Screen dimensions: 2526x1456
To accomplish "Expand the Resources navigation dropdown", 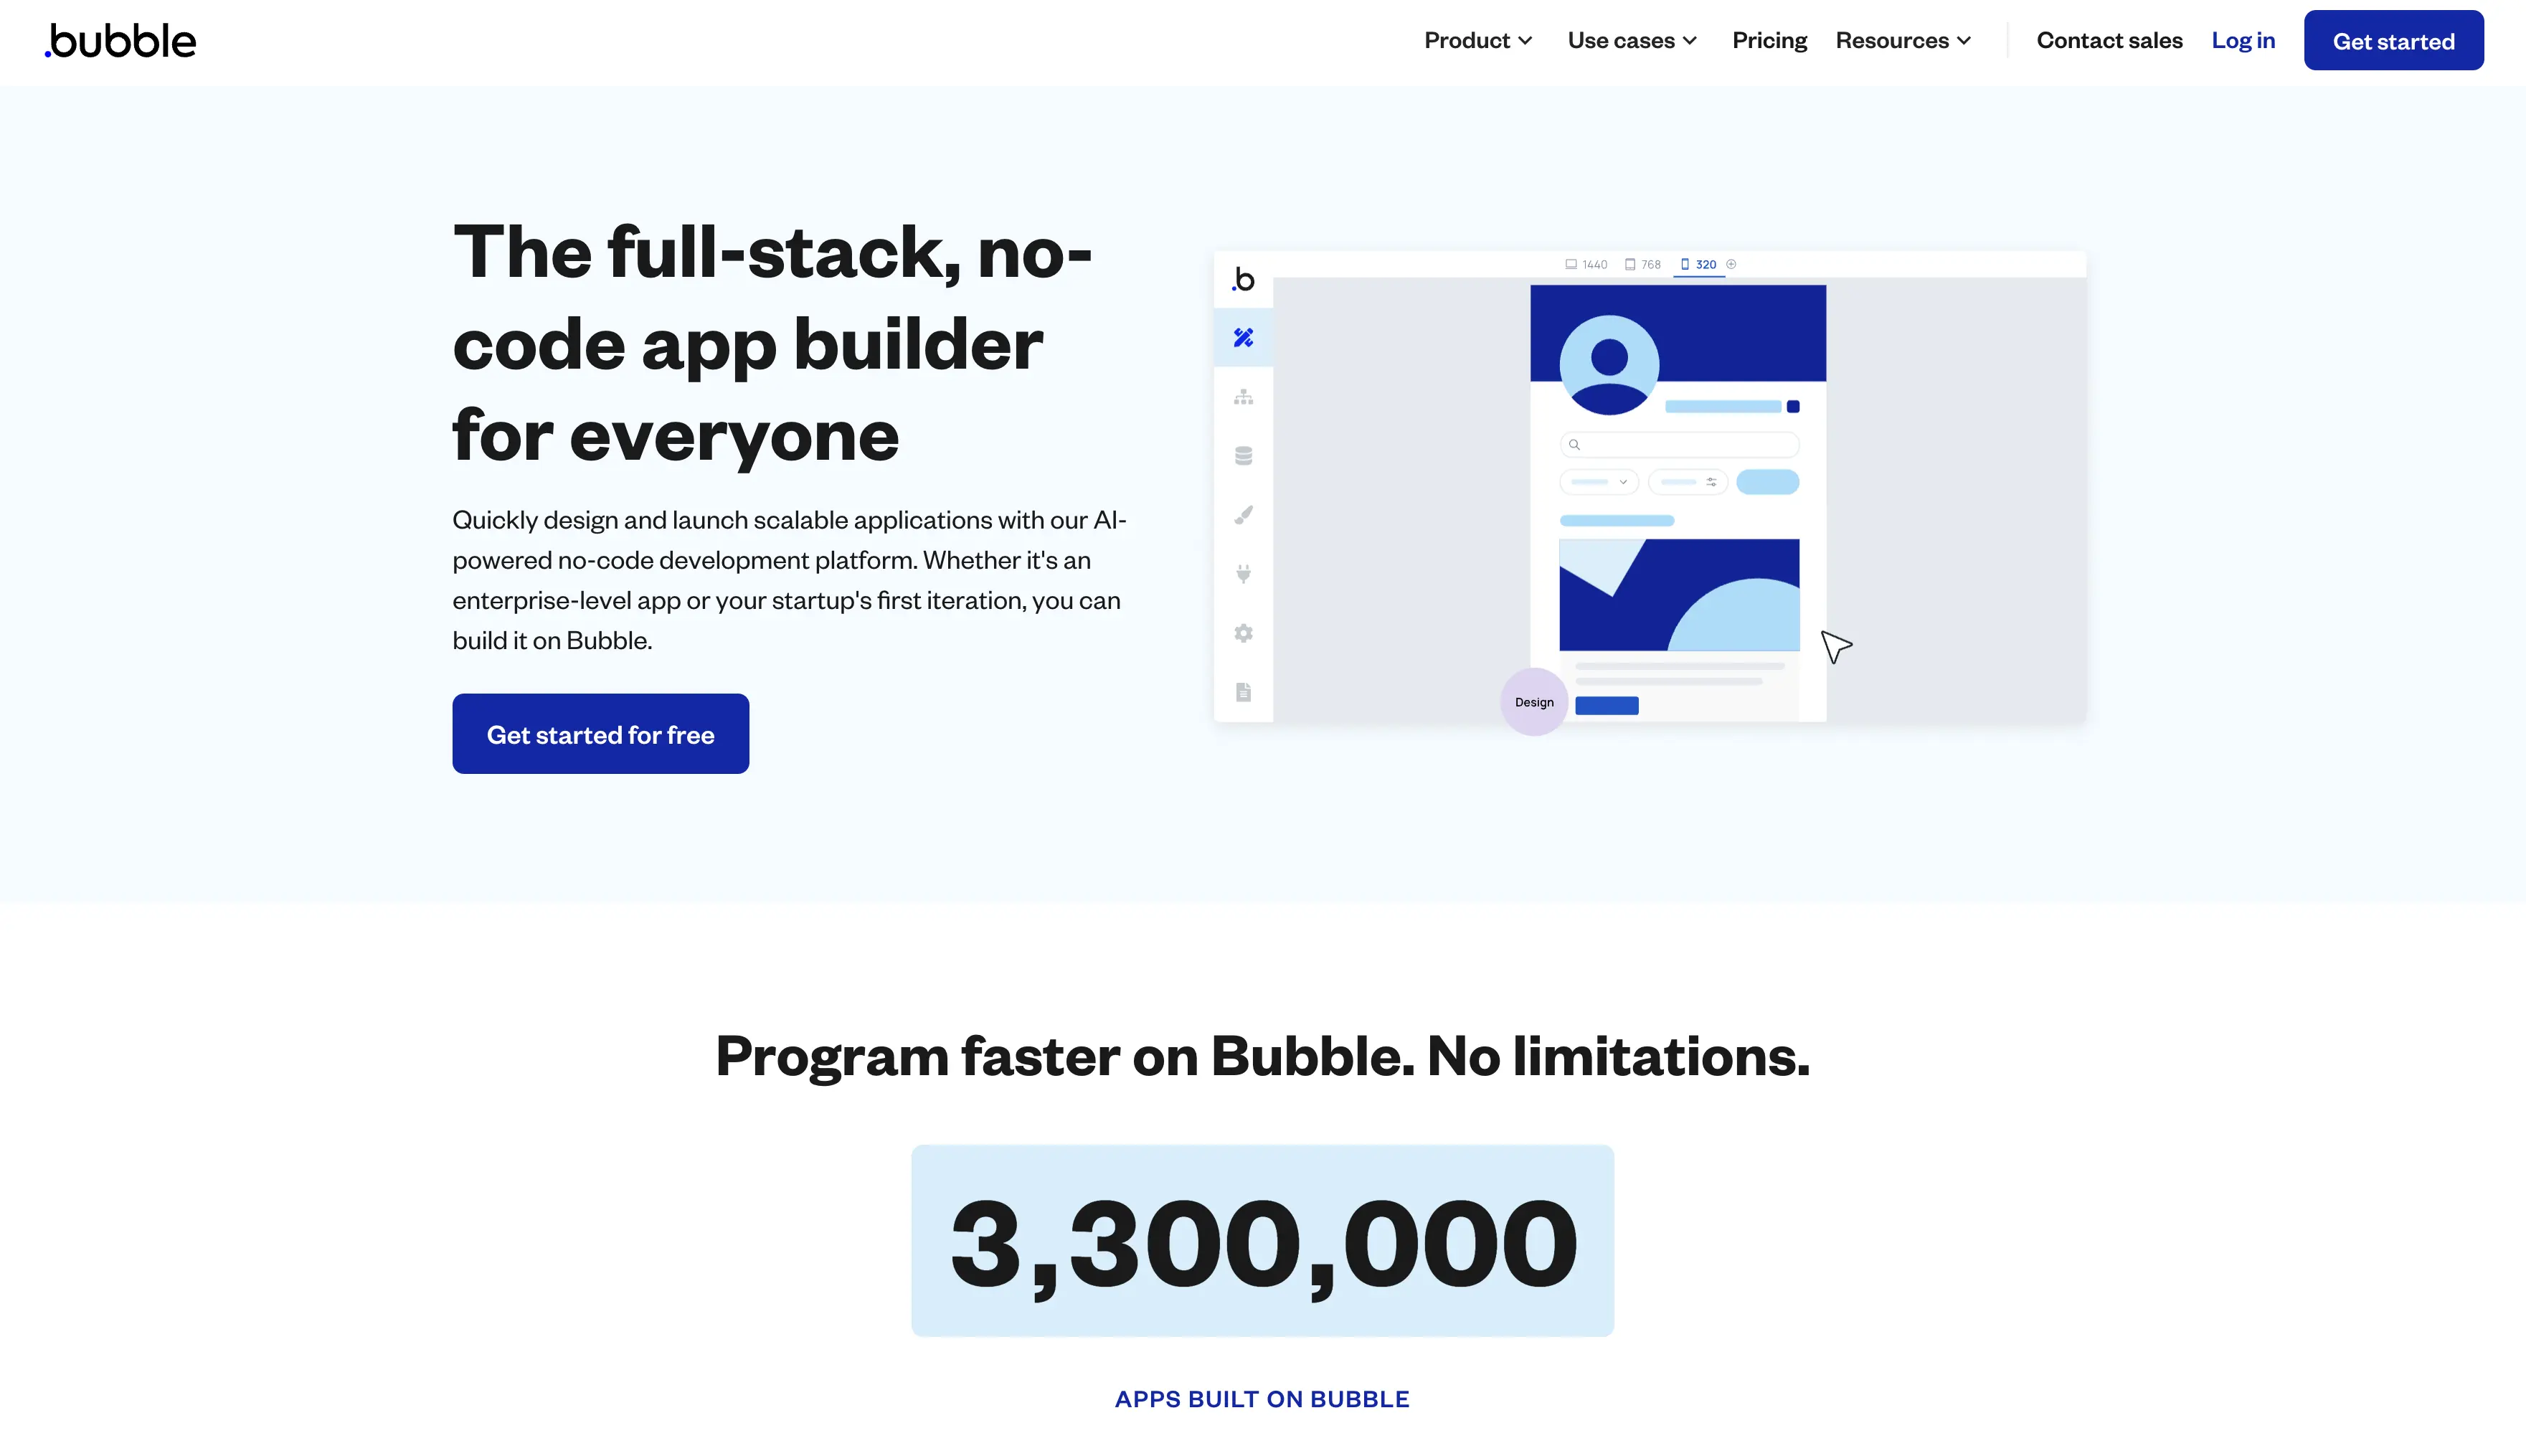I will (x=1903, y=38).
